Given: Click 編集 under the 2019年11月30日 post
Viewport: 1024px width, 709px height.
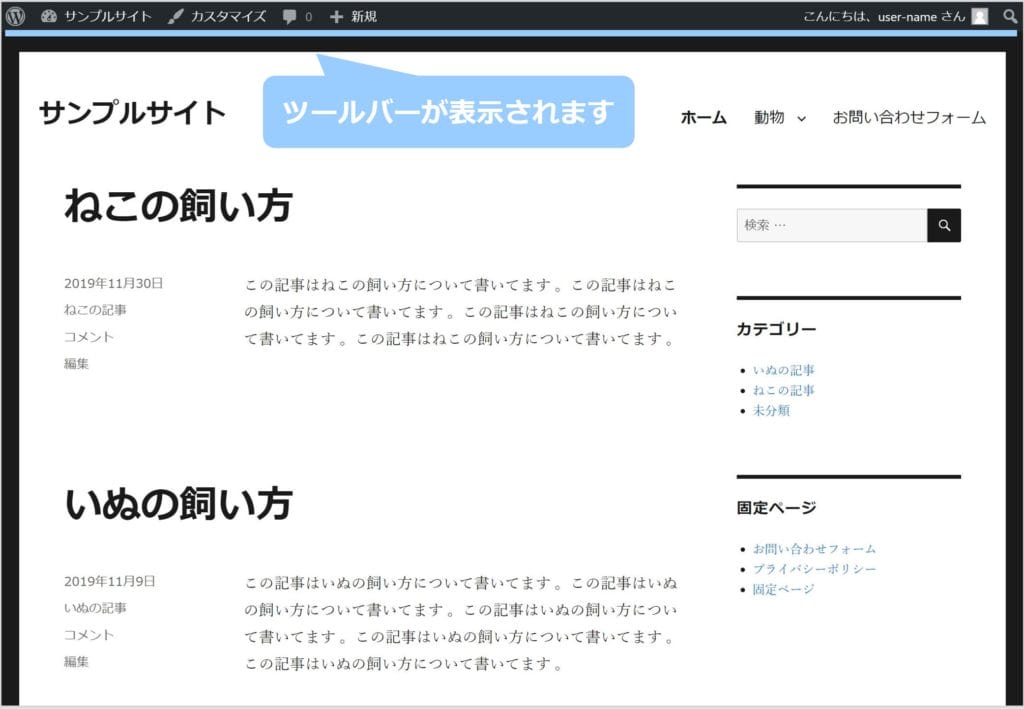Looking at the screenshot, I should click(76, 364).
